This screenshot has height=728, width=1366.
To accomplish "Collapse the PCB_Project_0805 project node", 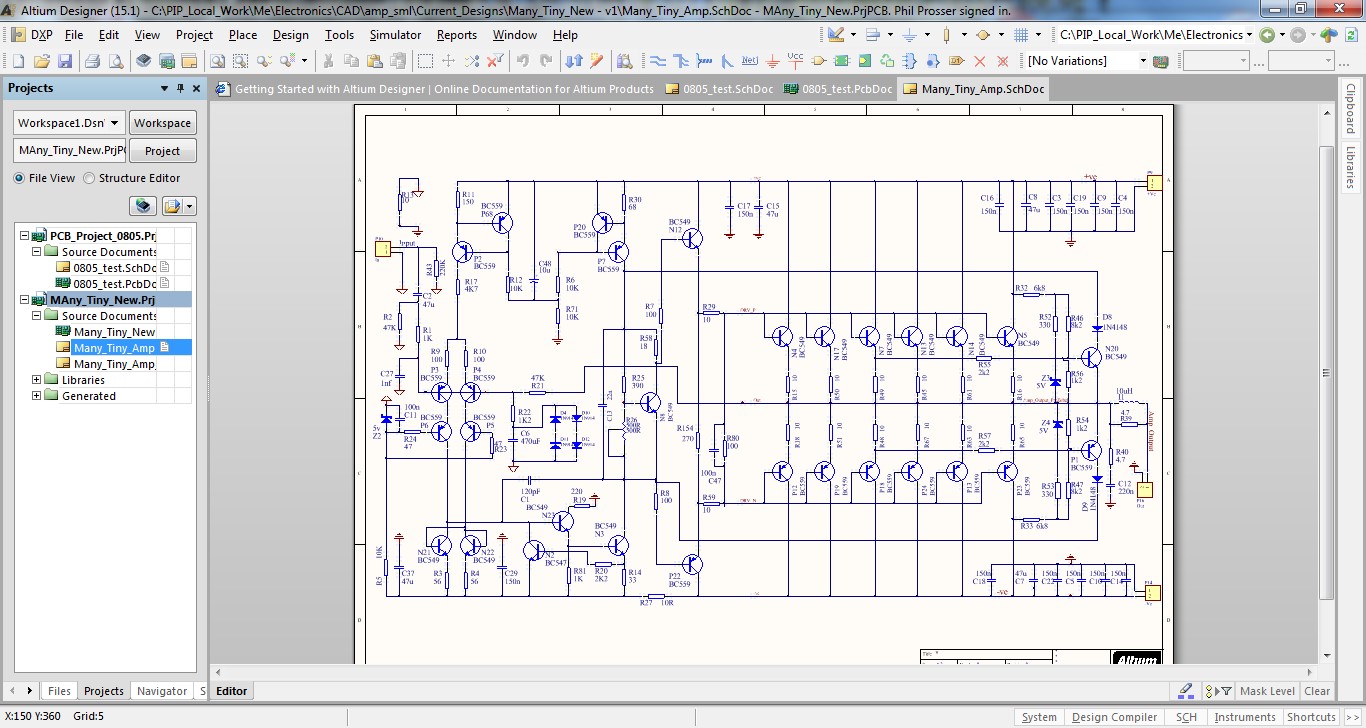I will (24, 236).
